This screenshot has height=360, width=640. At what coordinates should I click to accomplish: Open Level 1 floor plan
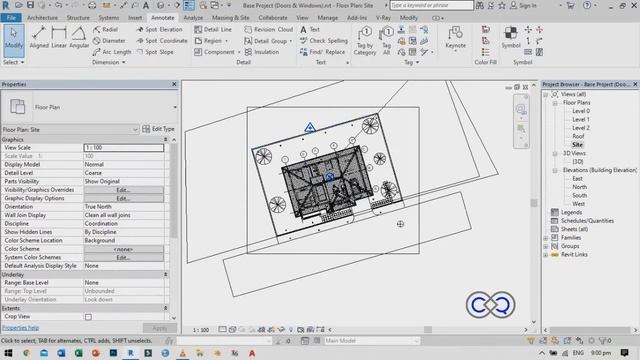(x=580, y=120)
